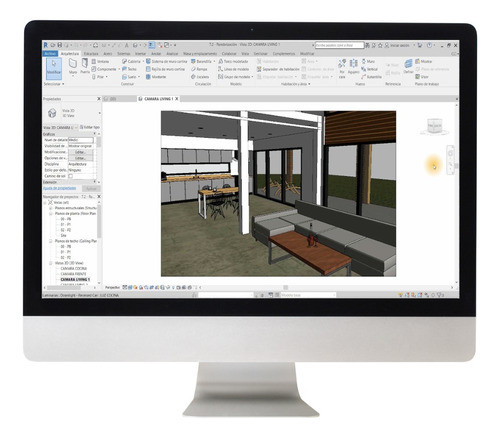Select the Agujero shaft tool
500x438 pixels.
[353, 67]
